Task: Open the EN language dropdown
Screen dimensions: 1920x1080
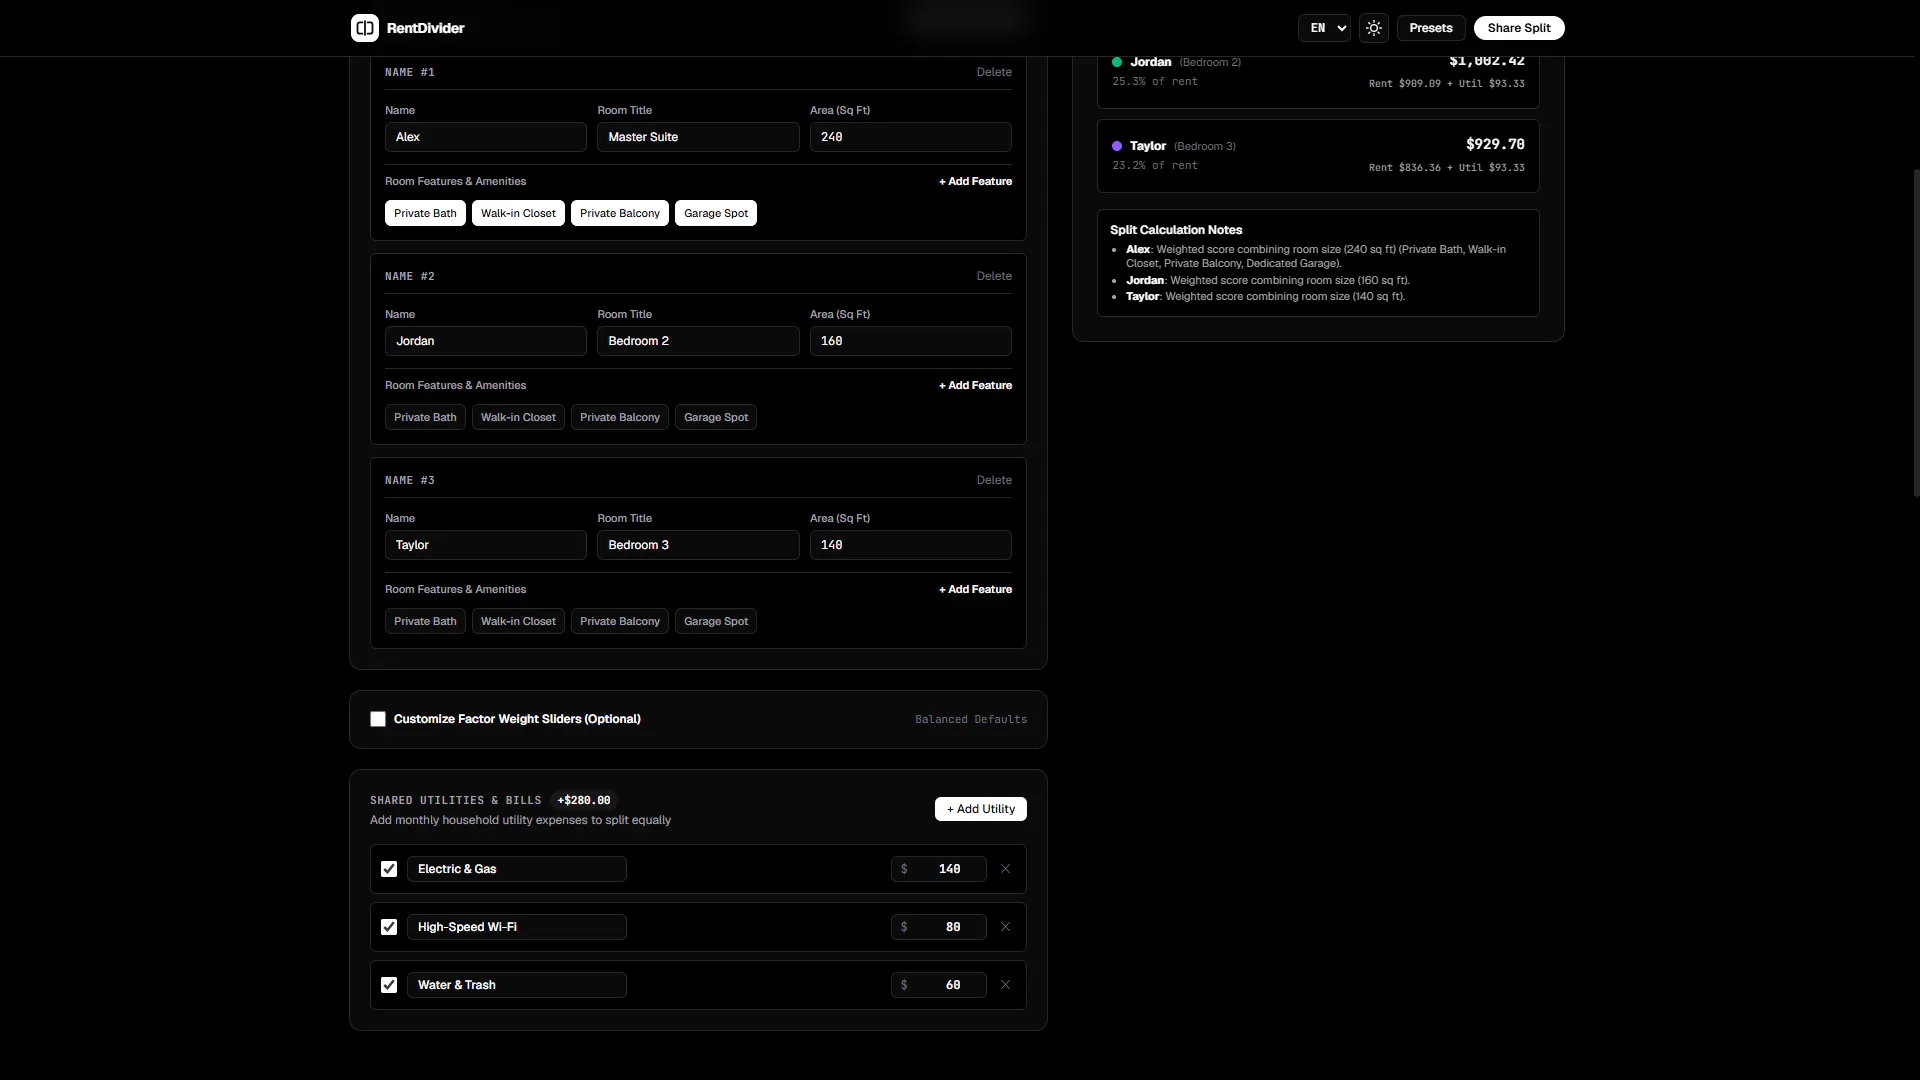Action: click(x=1324, y=28)
